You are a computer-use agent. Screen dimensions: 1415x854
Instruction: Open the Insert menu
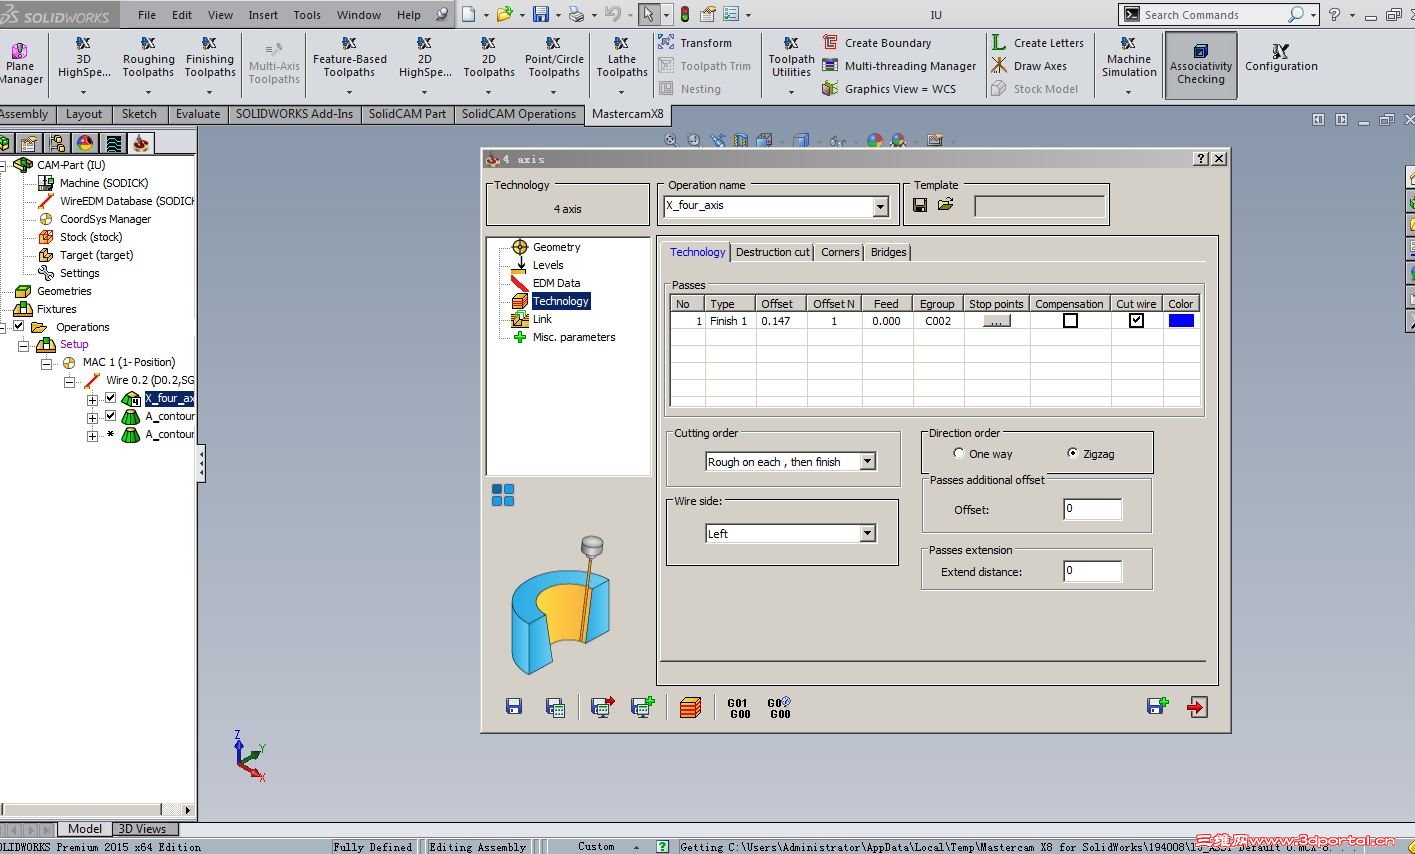tap(263, 15)
